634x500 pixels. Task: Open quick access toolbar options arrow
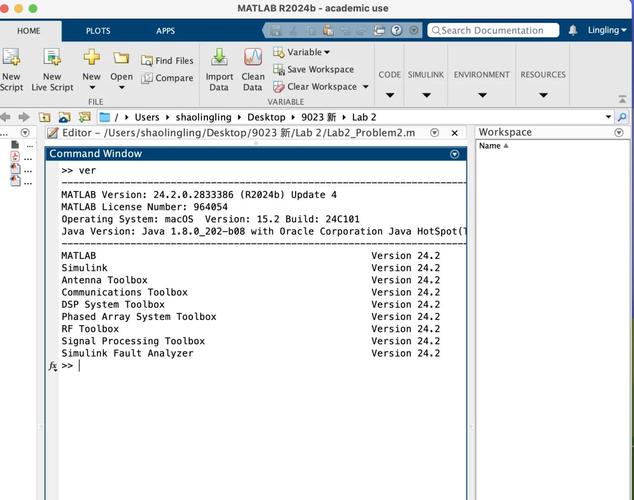pos(414,30)
